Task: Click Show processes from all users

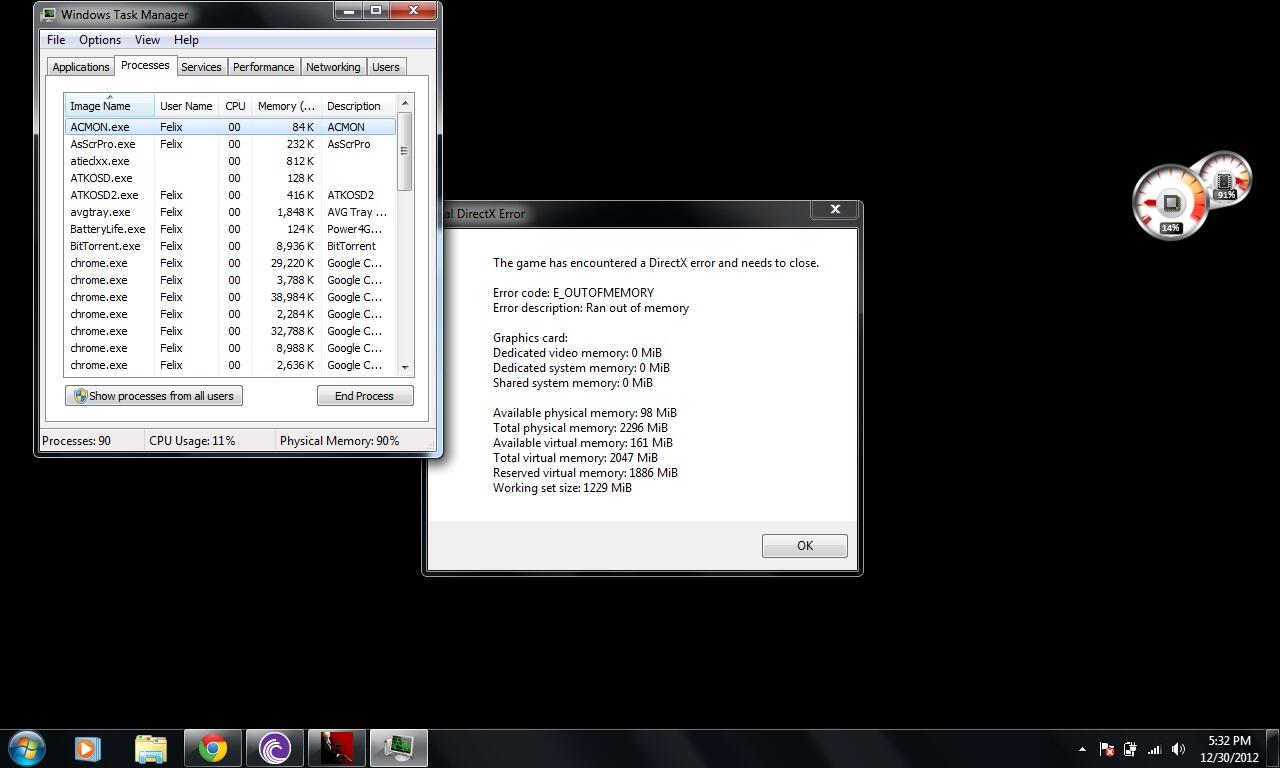Action: click(154, 396)
